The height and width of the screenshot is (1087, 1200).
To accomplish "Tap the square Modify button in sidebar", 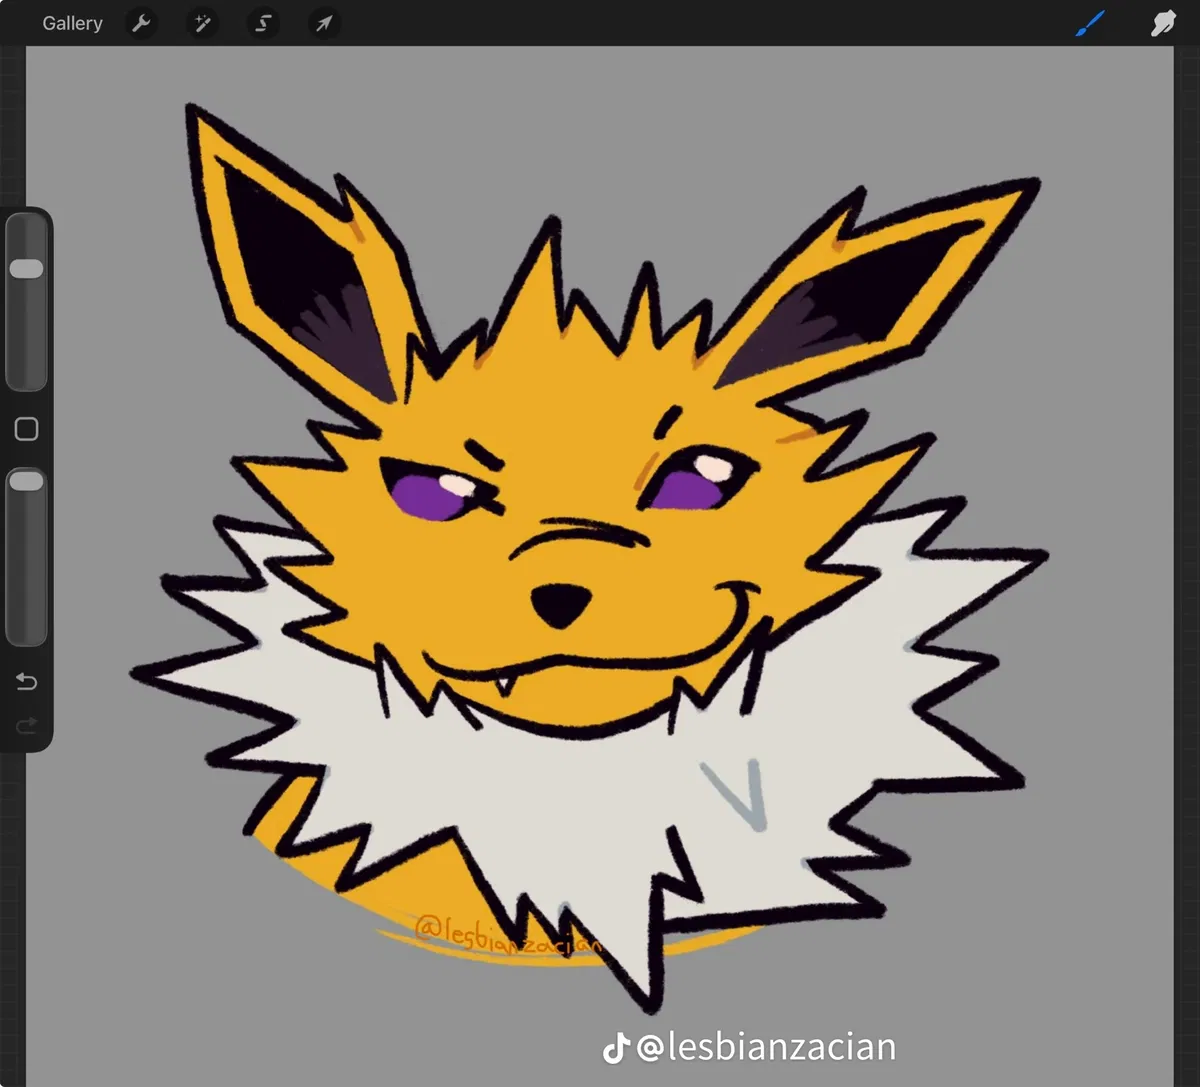I will pos(26,429).
